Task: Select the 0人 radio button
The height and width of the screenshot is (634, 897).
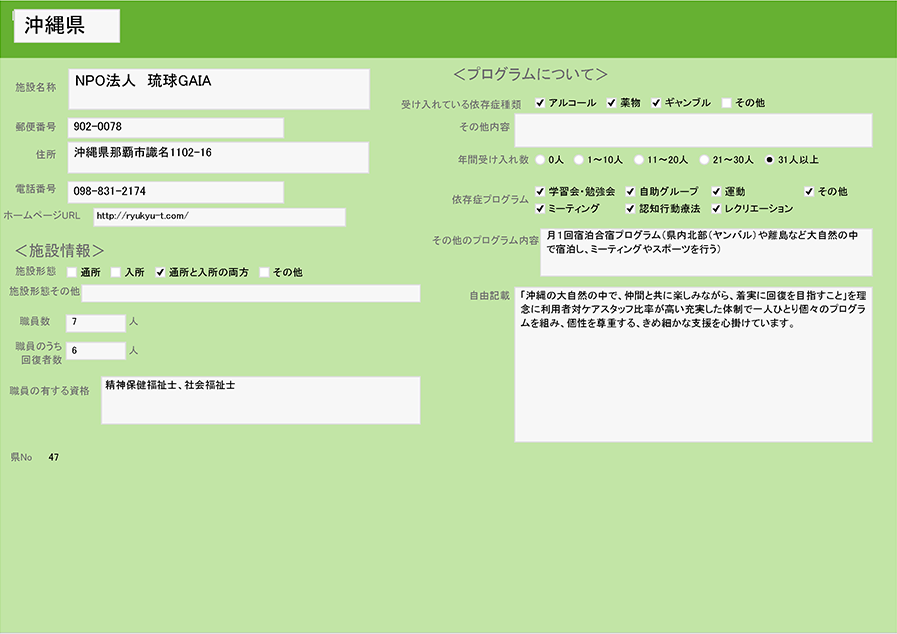Action: click(541, 159)
